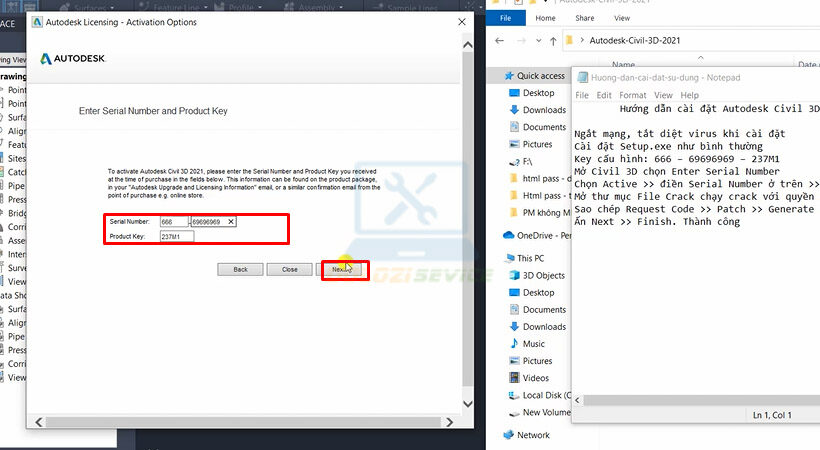Go back using File Explorer's back arrow
The height and width of the screenshot is (450, 820).
coord(499,41)
